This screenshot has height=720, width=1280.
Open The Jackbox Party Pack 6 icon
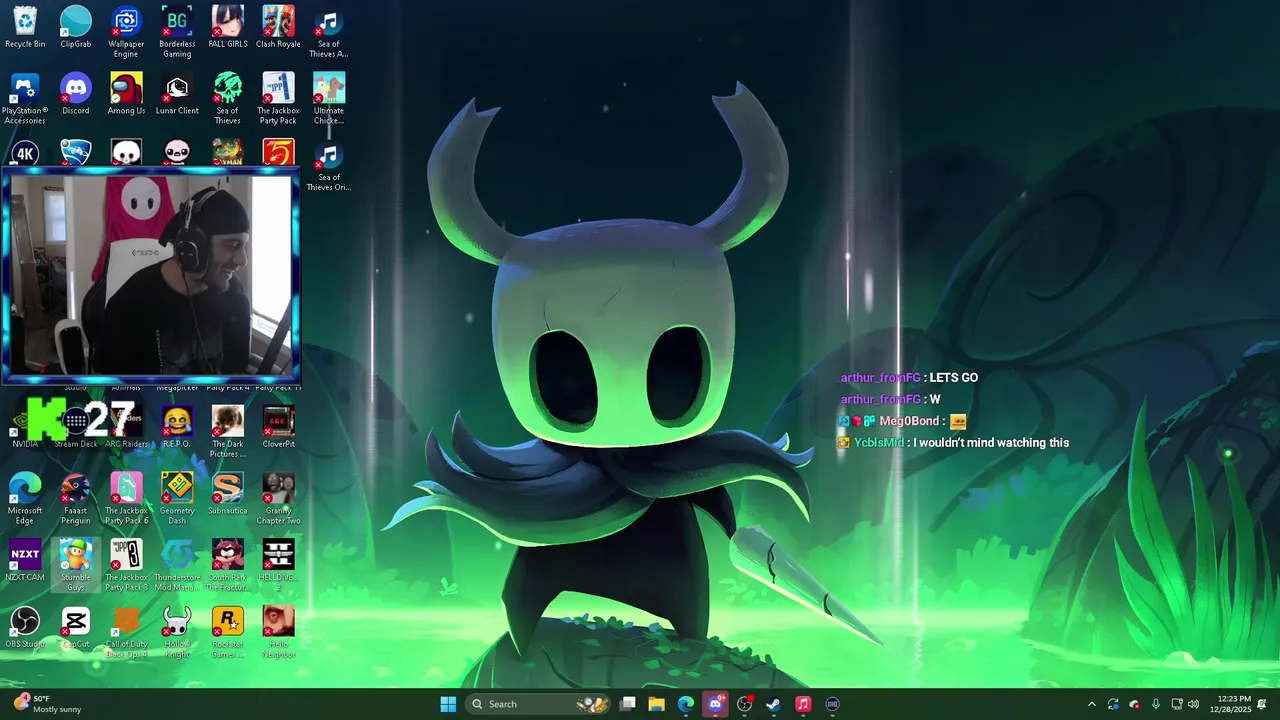point(126,498)
